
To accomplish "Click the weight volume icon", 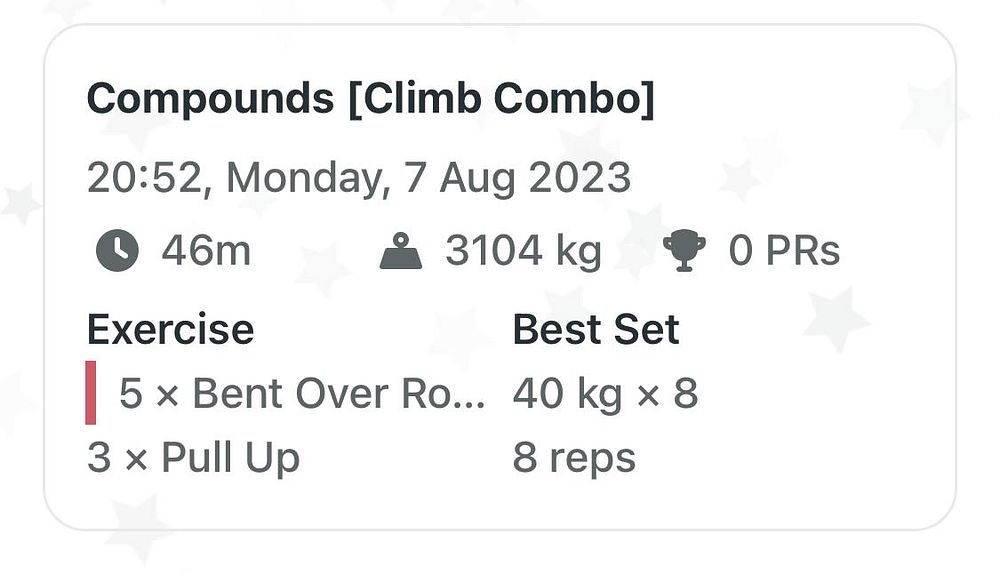I will 401,251.
